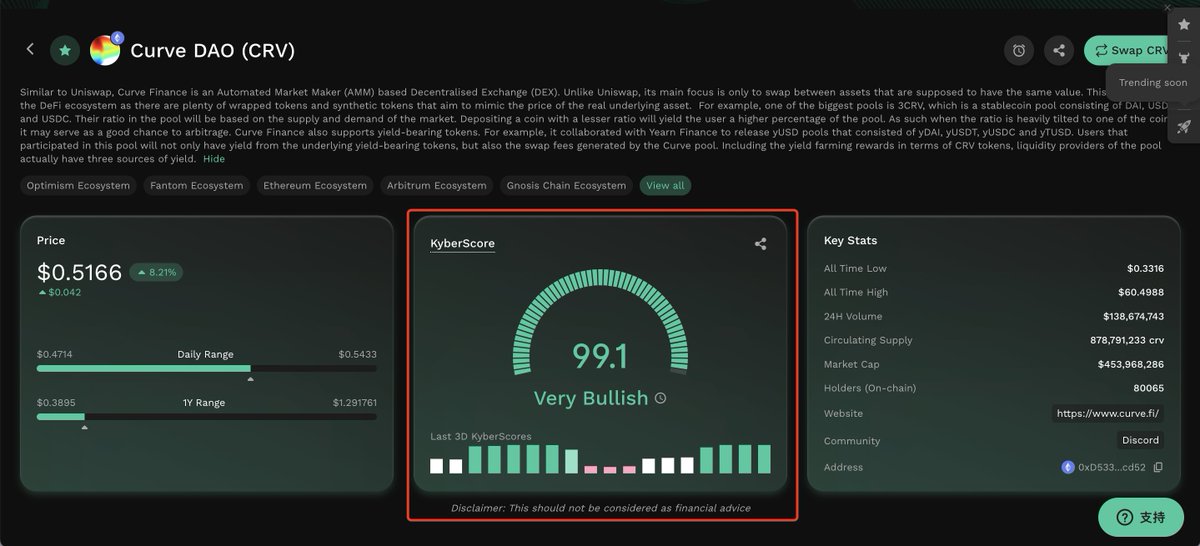This screenshot has height=546, width=1200.
Task: Click the Curve DAO token logo
Action: pos(105,50)
